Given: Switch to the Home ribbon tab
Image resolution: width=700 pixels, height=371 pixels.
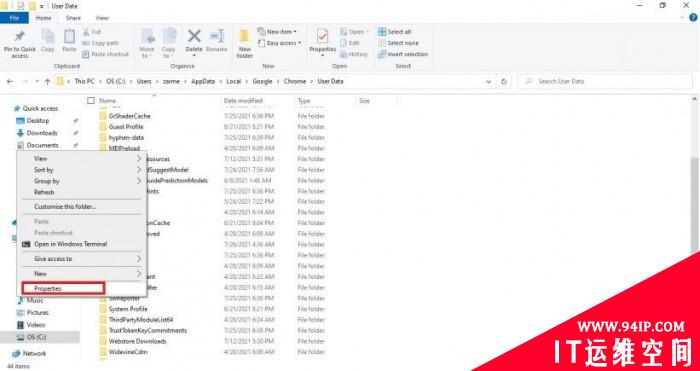Looking at the screenshot, I should [x=43, y=18].
